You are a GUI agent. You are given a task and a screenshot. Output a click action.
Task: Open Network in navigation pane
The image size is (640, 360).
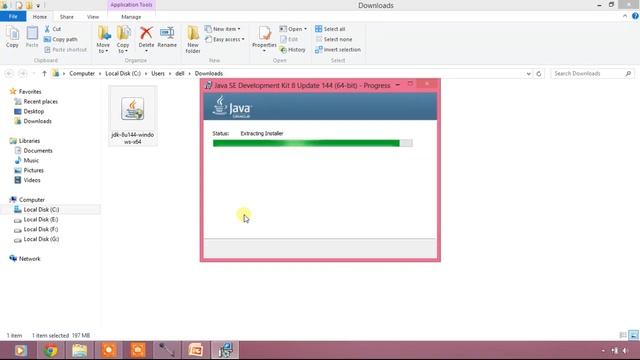click(x=29, y=258)
